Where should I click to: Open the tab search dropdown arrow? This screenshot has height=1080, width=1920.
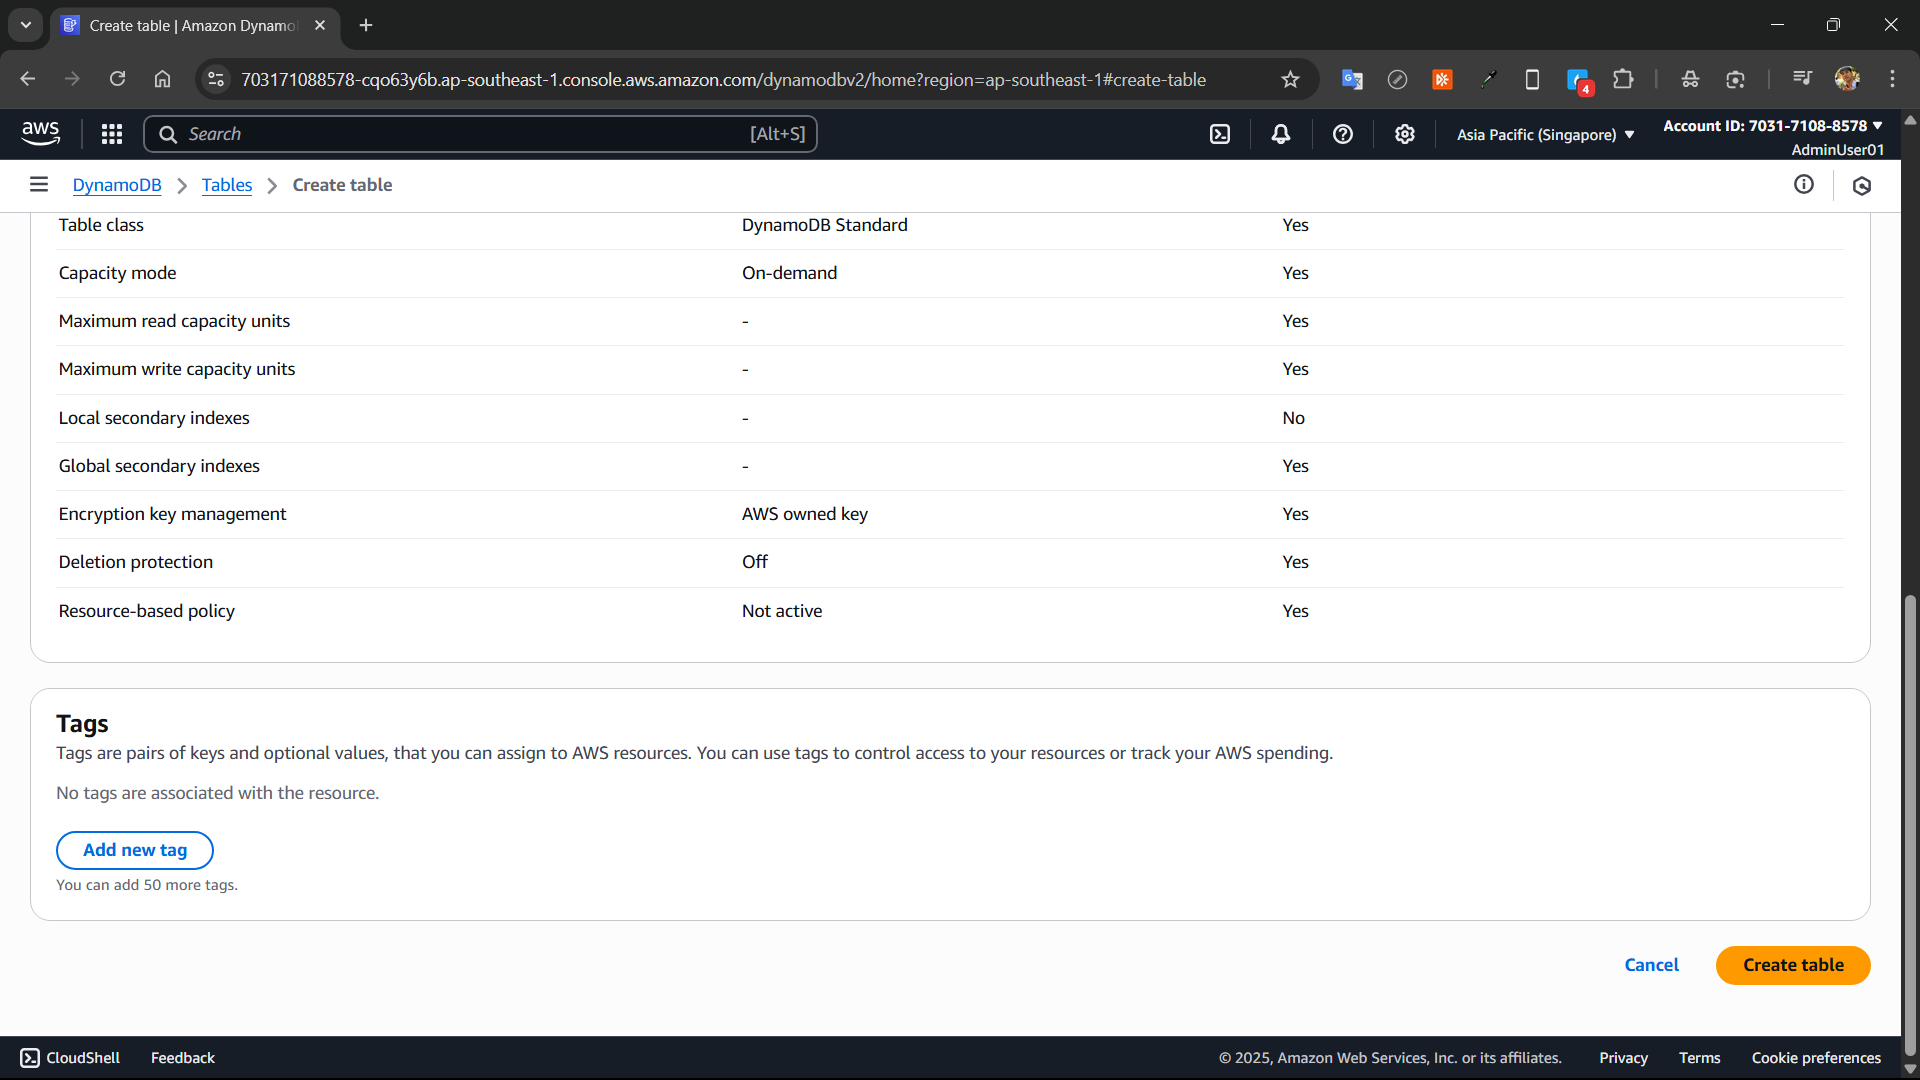point(26,25)
